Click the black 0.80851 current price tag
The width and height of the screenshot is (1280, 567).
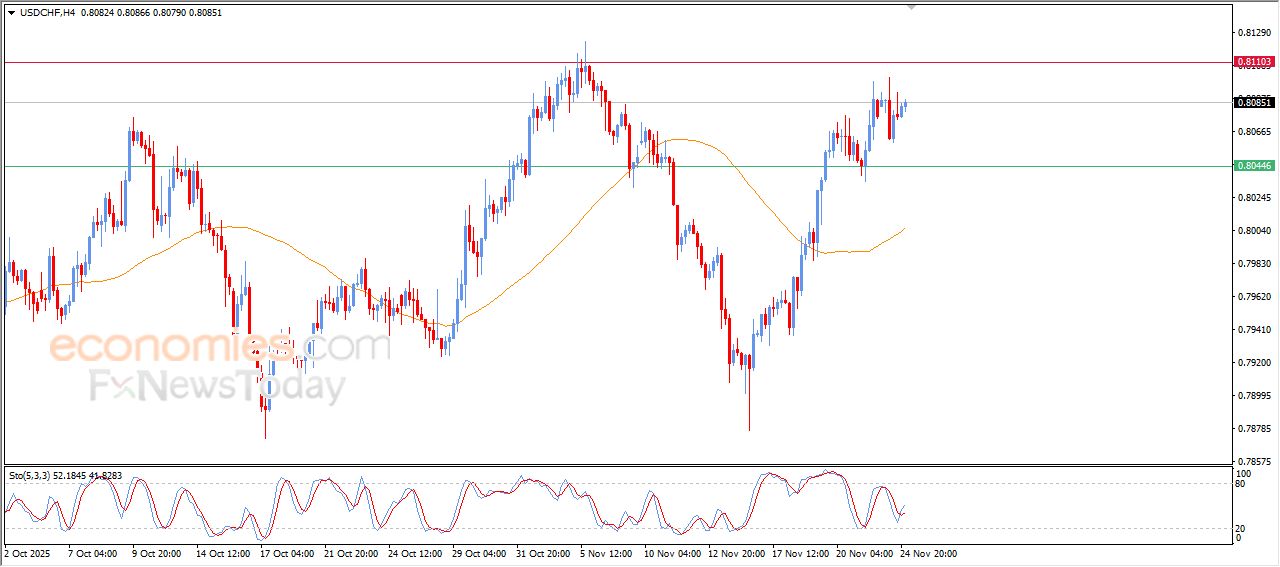pos(1254,102)
